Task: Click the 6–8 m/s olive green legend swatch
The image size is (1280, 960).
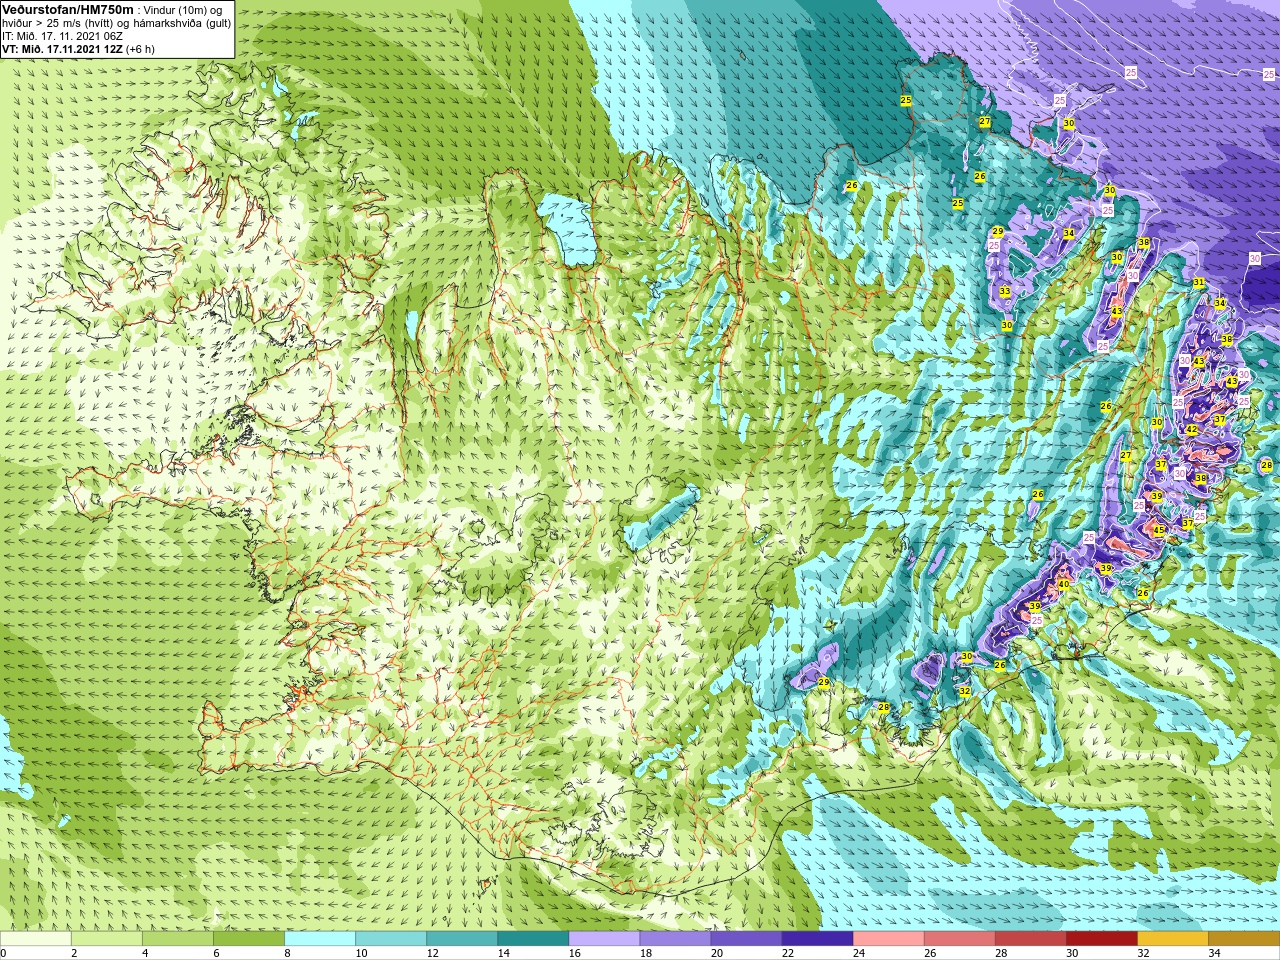Action: click(249, 939)
